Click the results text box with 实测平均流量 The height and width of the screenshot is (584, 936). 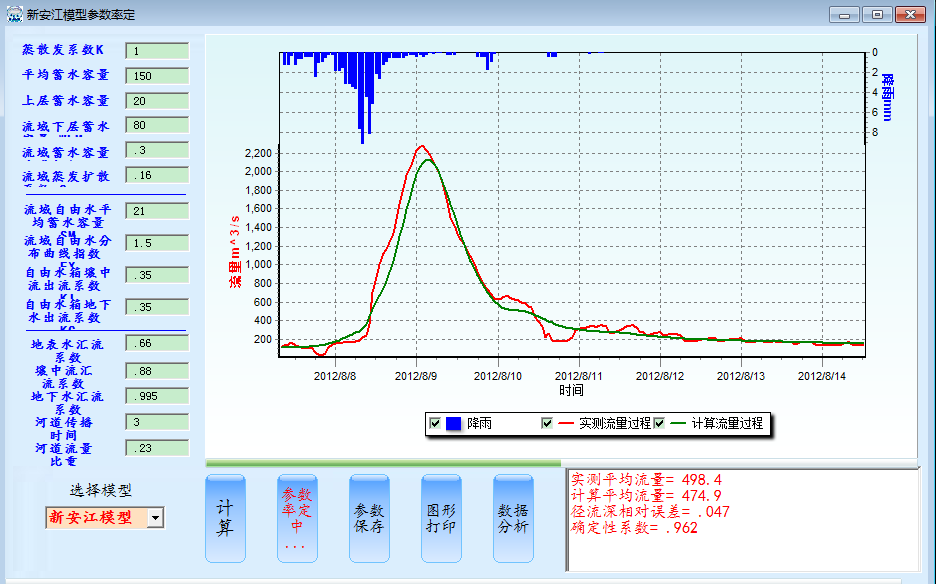740,520
